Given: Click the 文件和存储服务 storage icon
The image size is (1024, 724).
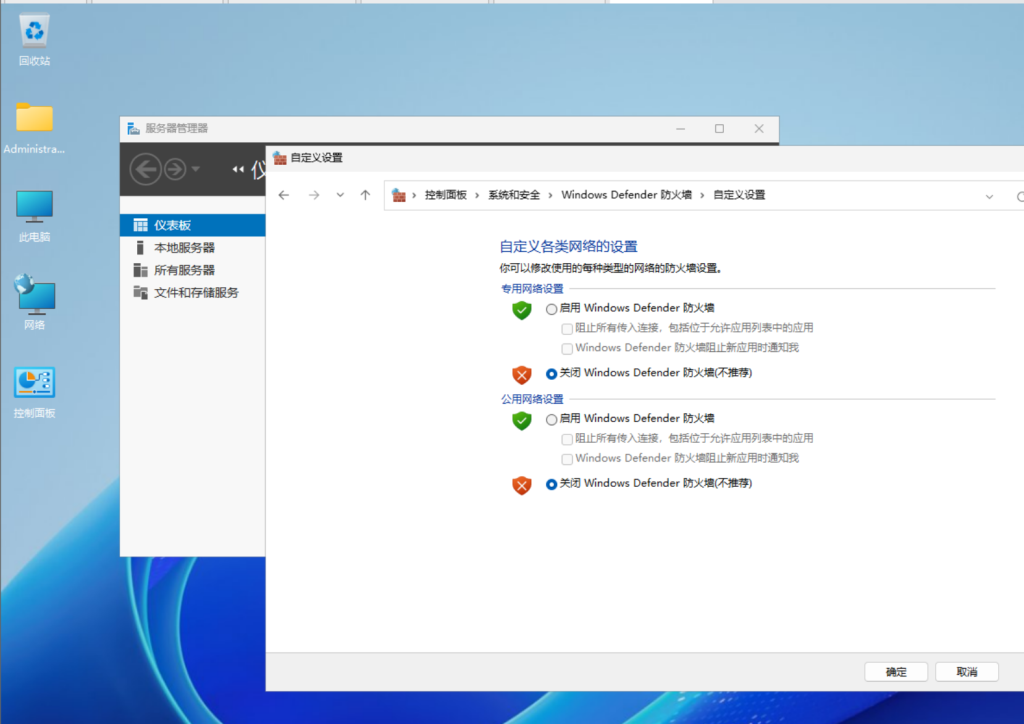Looking at the screenshot, I should 140,292.
